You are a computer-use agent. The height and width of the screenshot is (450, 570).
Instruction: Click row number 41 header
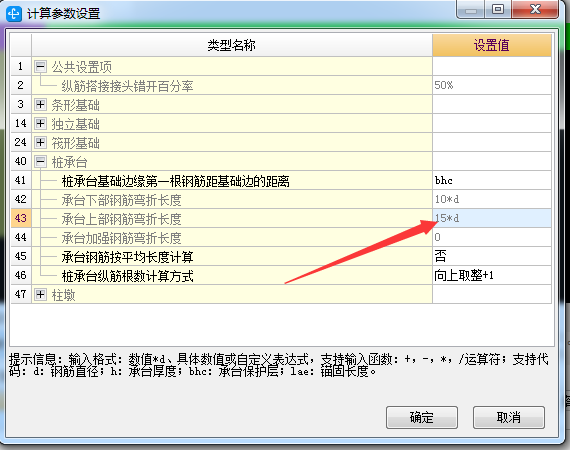[x=21, y=180]
